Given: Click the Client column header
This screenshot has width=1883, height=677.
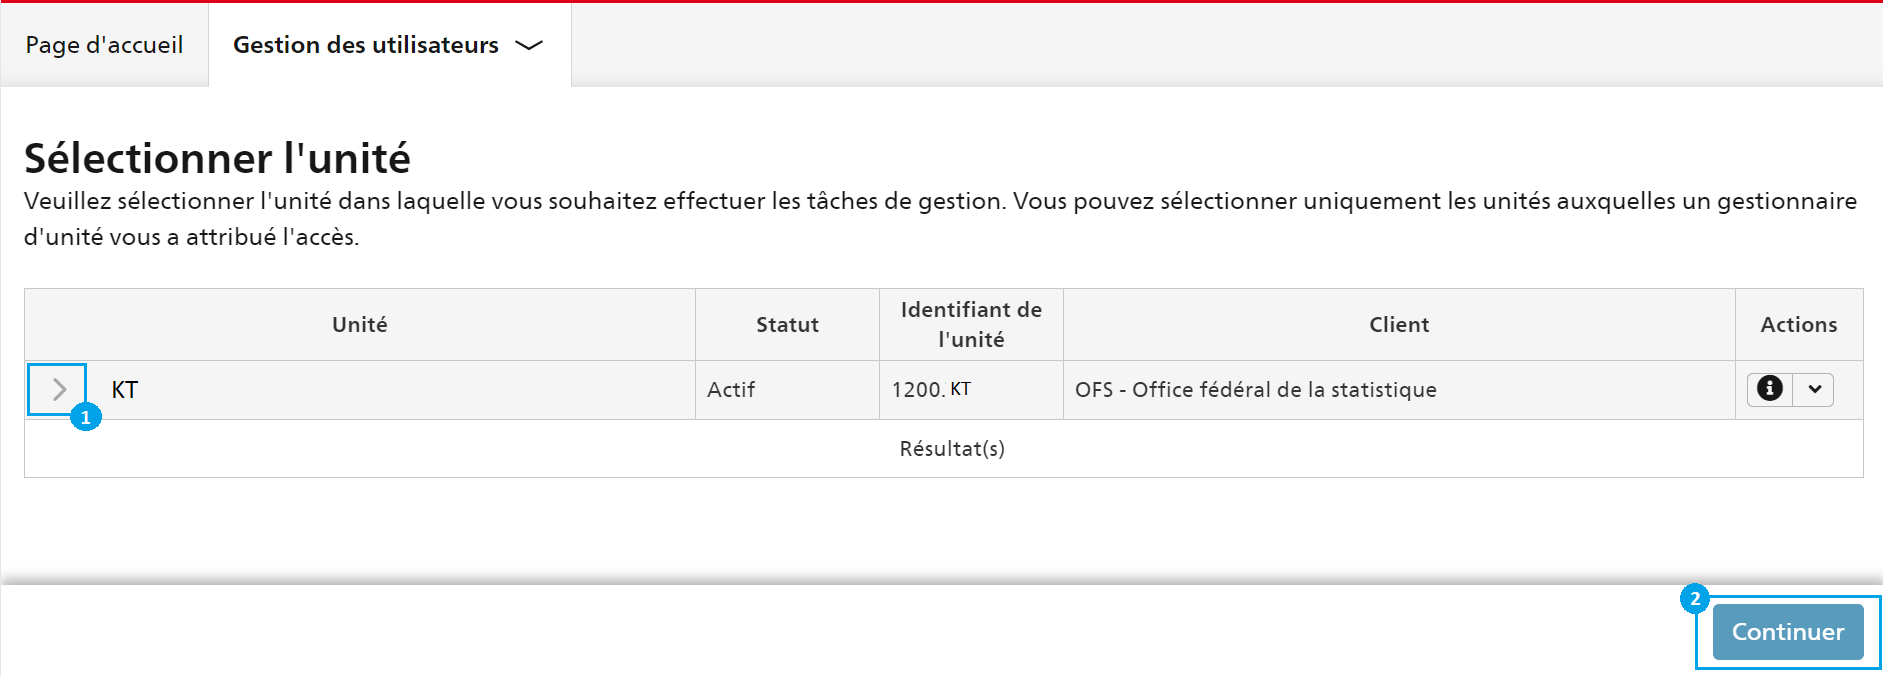Looking at the screenshot, I should tap(1399, 325).
